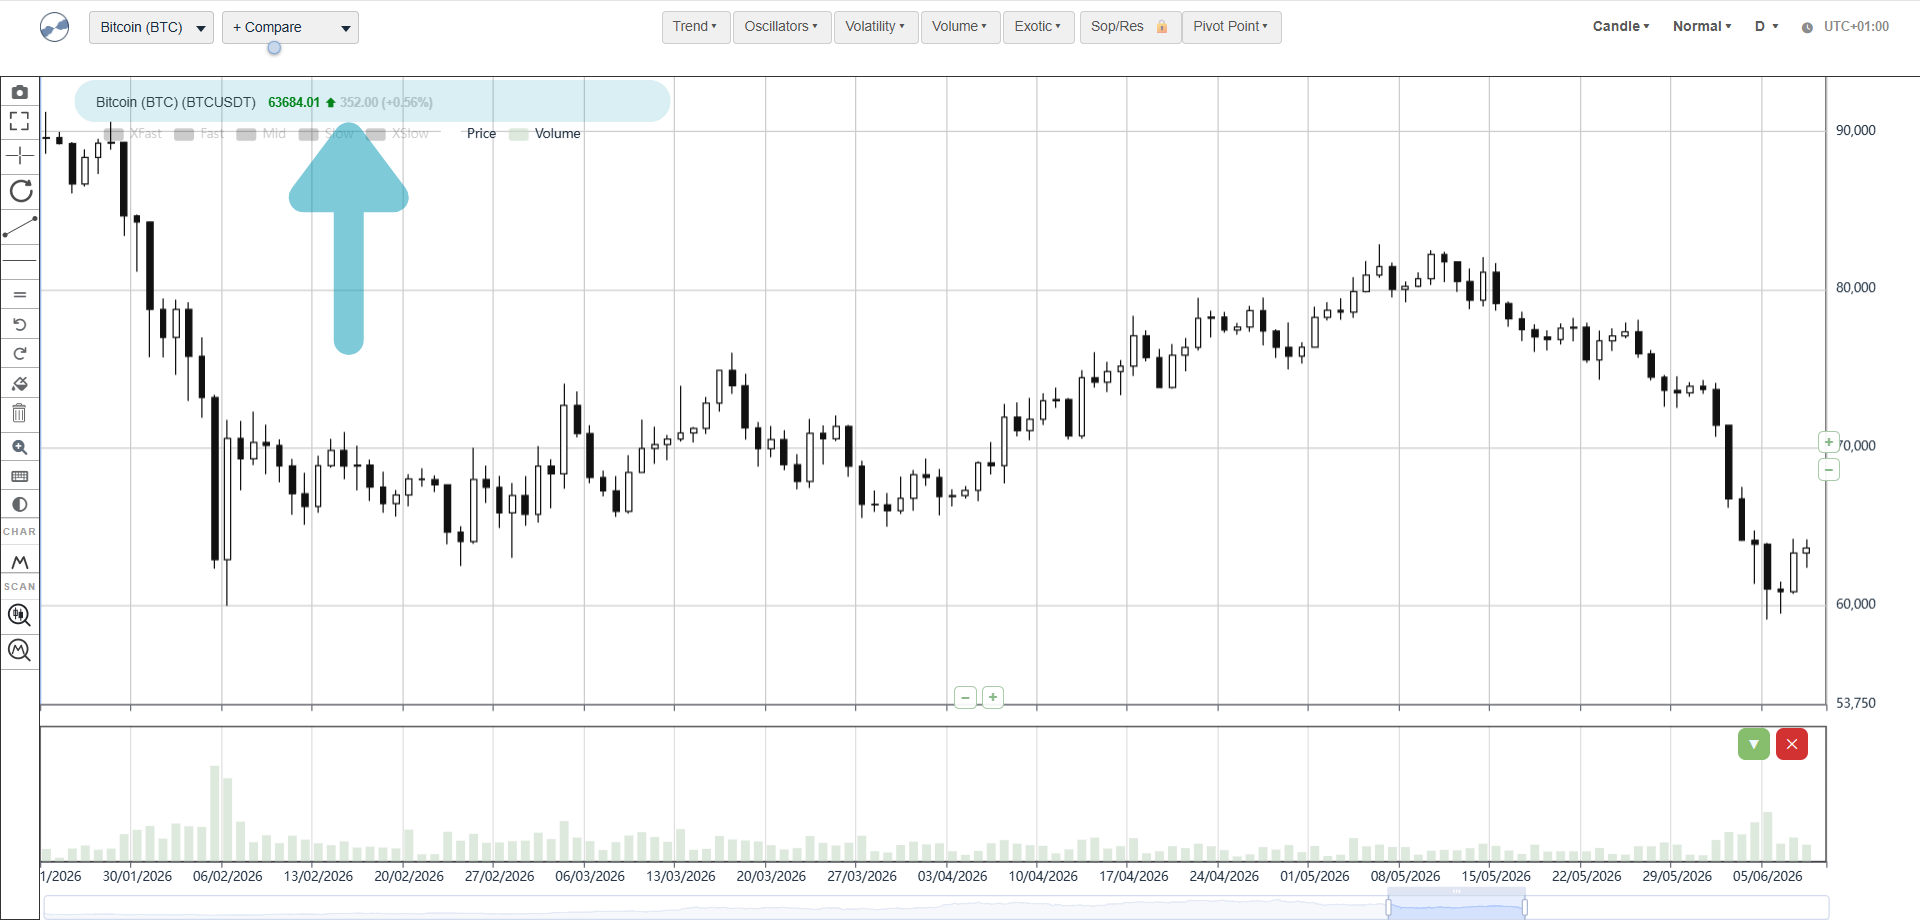The height and width of the screenshot is (920, 1920).
Task: Toggle the Mid legend series
Action: click(x=261, y=134)
